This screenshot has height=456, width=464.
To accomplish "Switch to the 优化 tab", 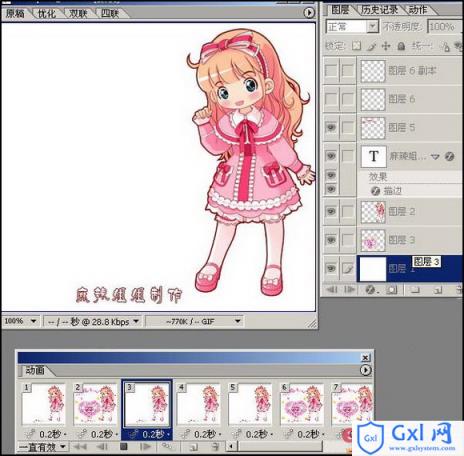I will click(46, 13).
